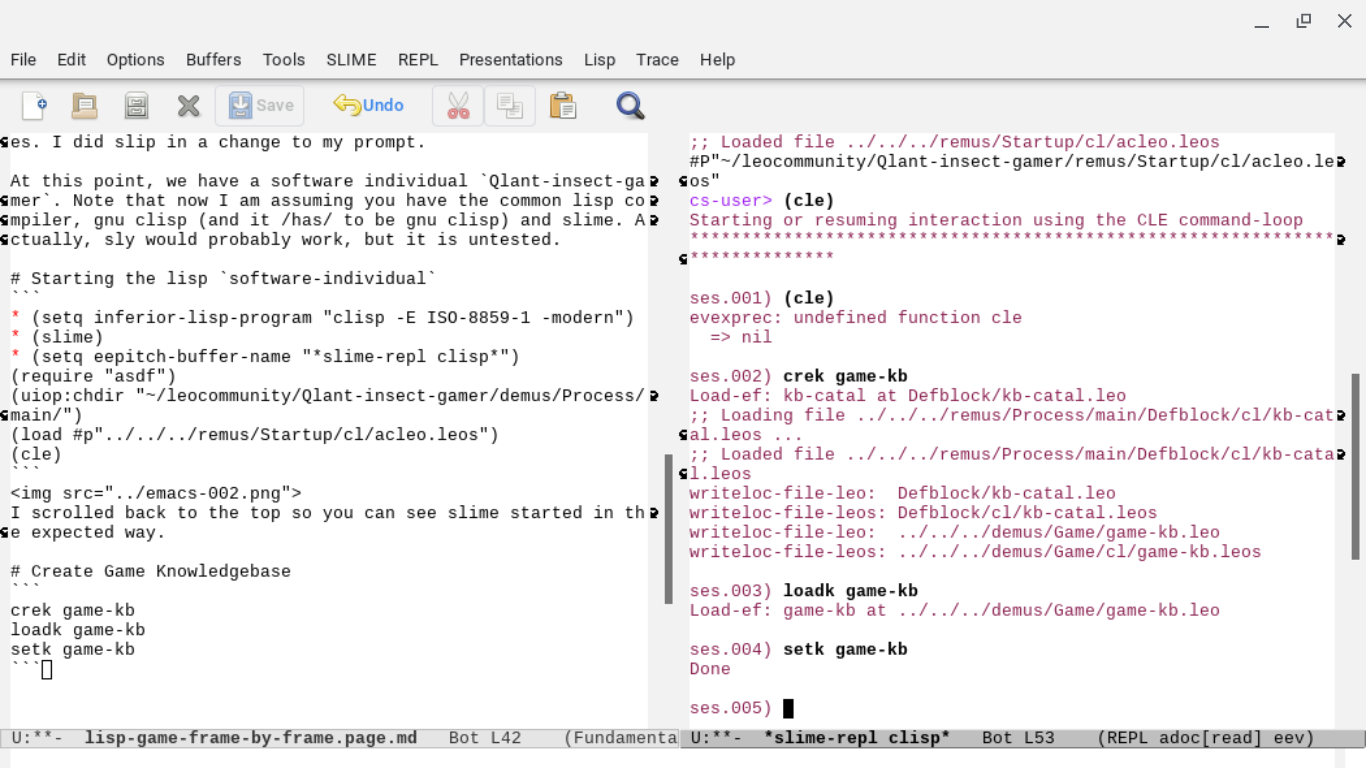Close the buffer with the X icon
Screen dimensions: 1366x768
[x=188, y=105]
